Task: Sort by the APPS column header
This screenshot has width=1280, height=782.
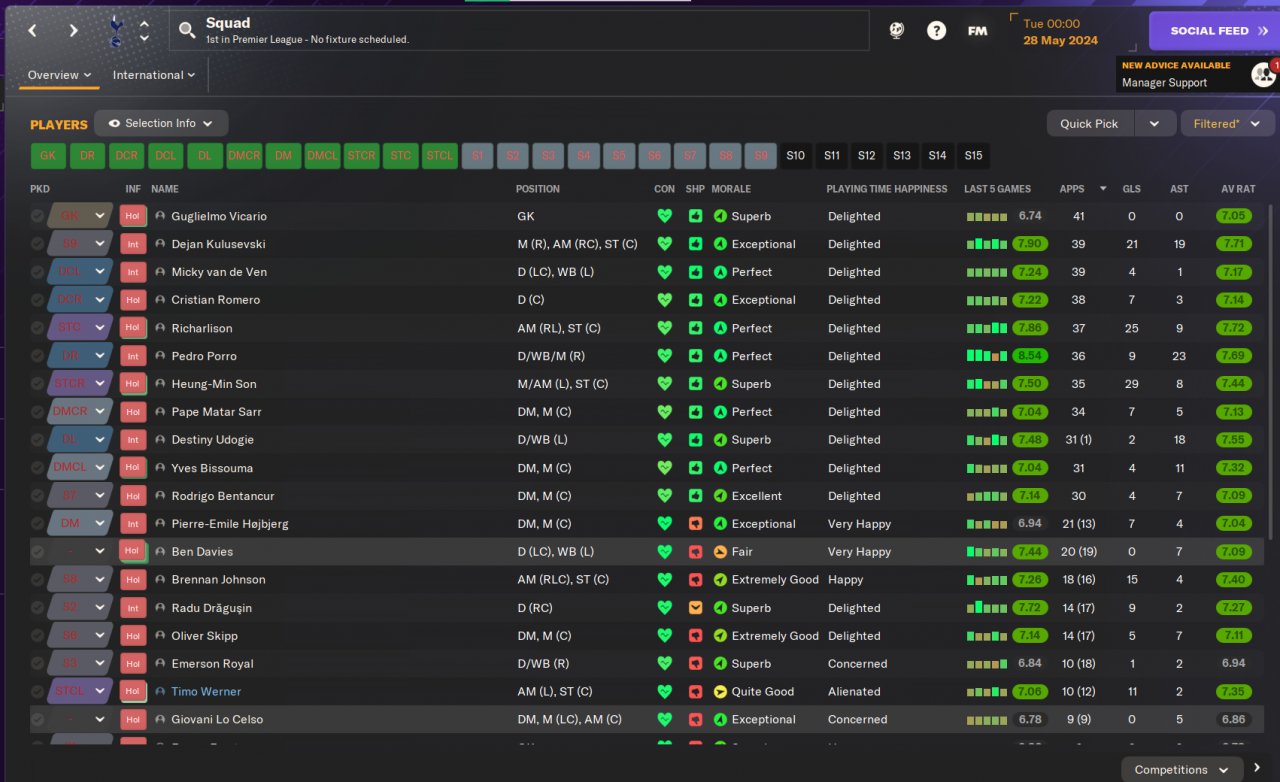Action: point(1072,189)
